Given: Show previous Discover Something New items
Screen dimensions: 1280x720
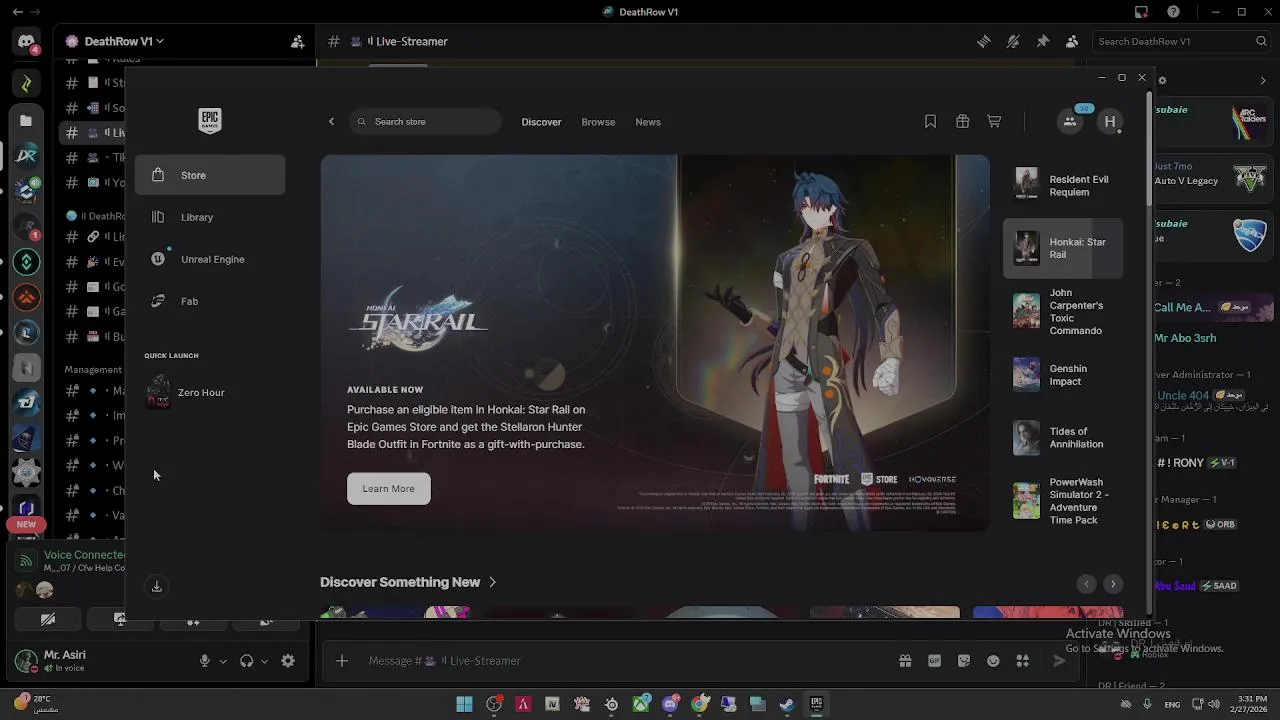Looking at the screenshot, I should pyautogui.click(x=1086, y=584).
